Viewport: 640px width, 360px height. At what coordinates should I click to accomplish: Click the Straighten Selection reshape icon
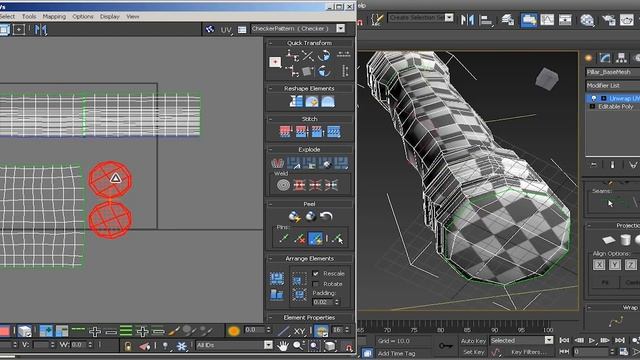point(296,101)
